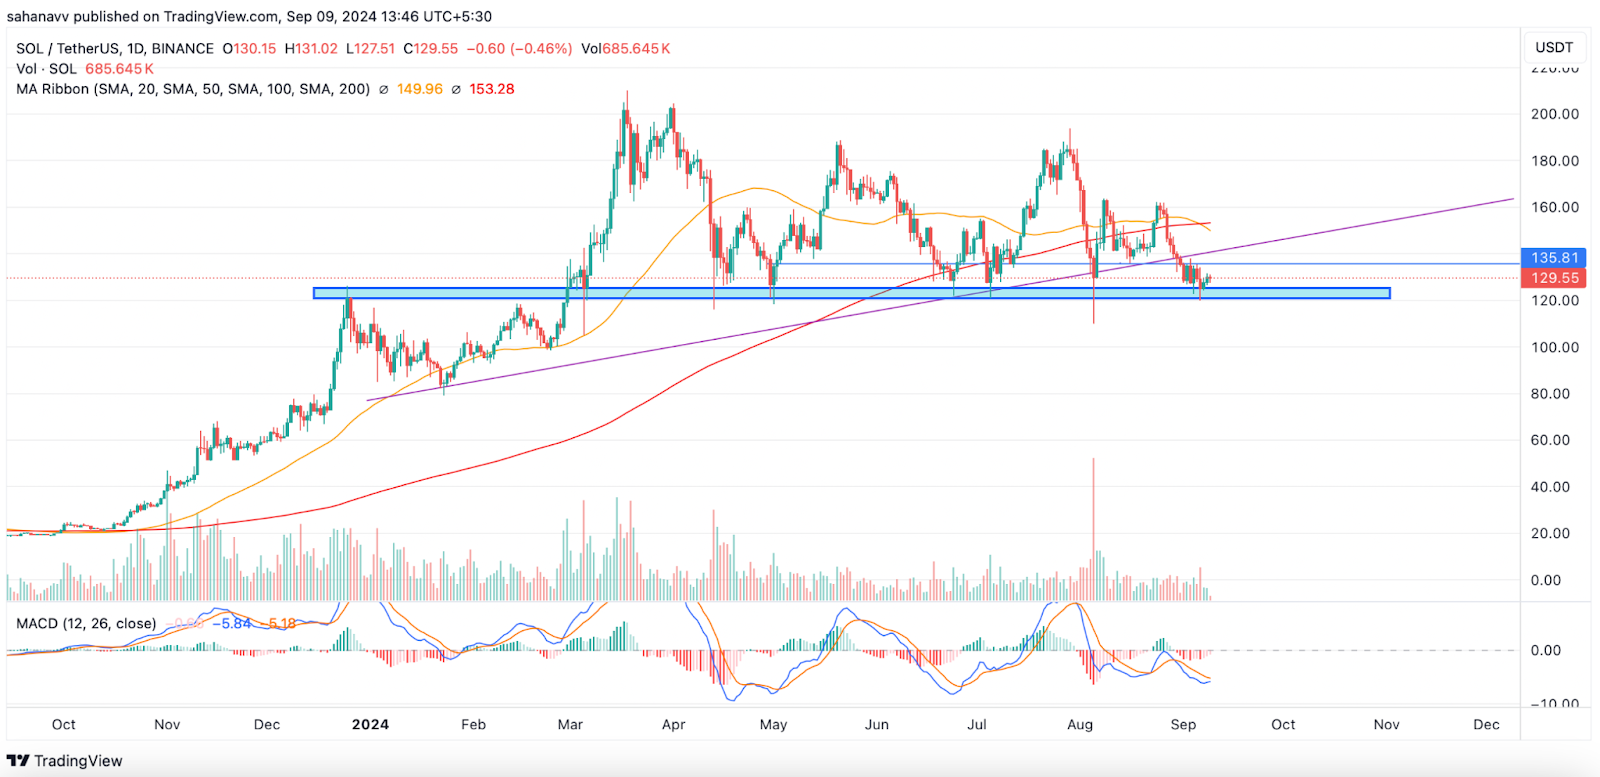Click the 2024 year label on time axis
The height and width of the screenshot is (777, 1600).
370,725
